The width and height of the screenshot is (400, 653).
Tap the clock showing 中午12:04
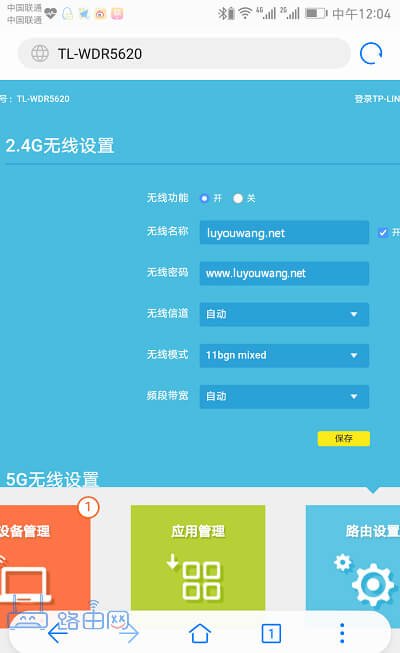tap(362, 14)
